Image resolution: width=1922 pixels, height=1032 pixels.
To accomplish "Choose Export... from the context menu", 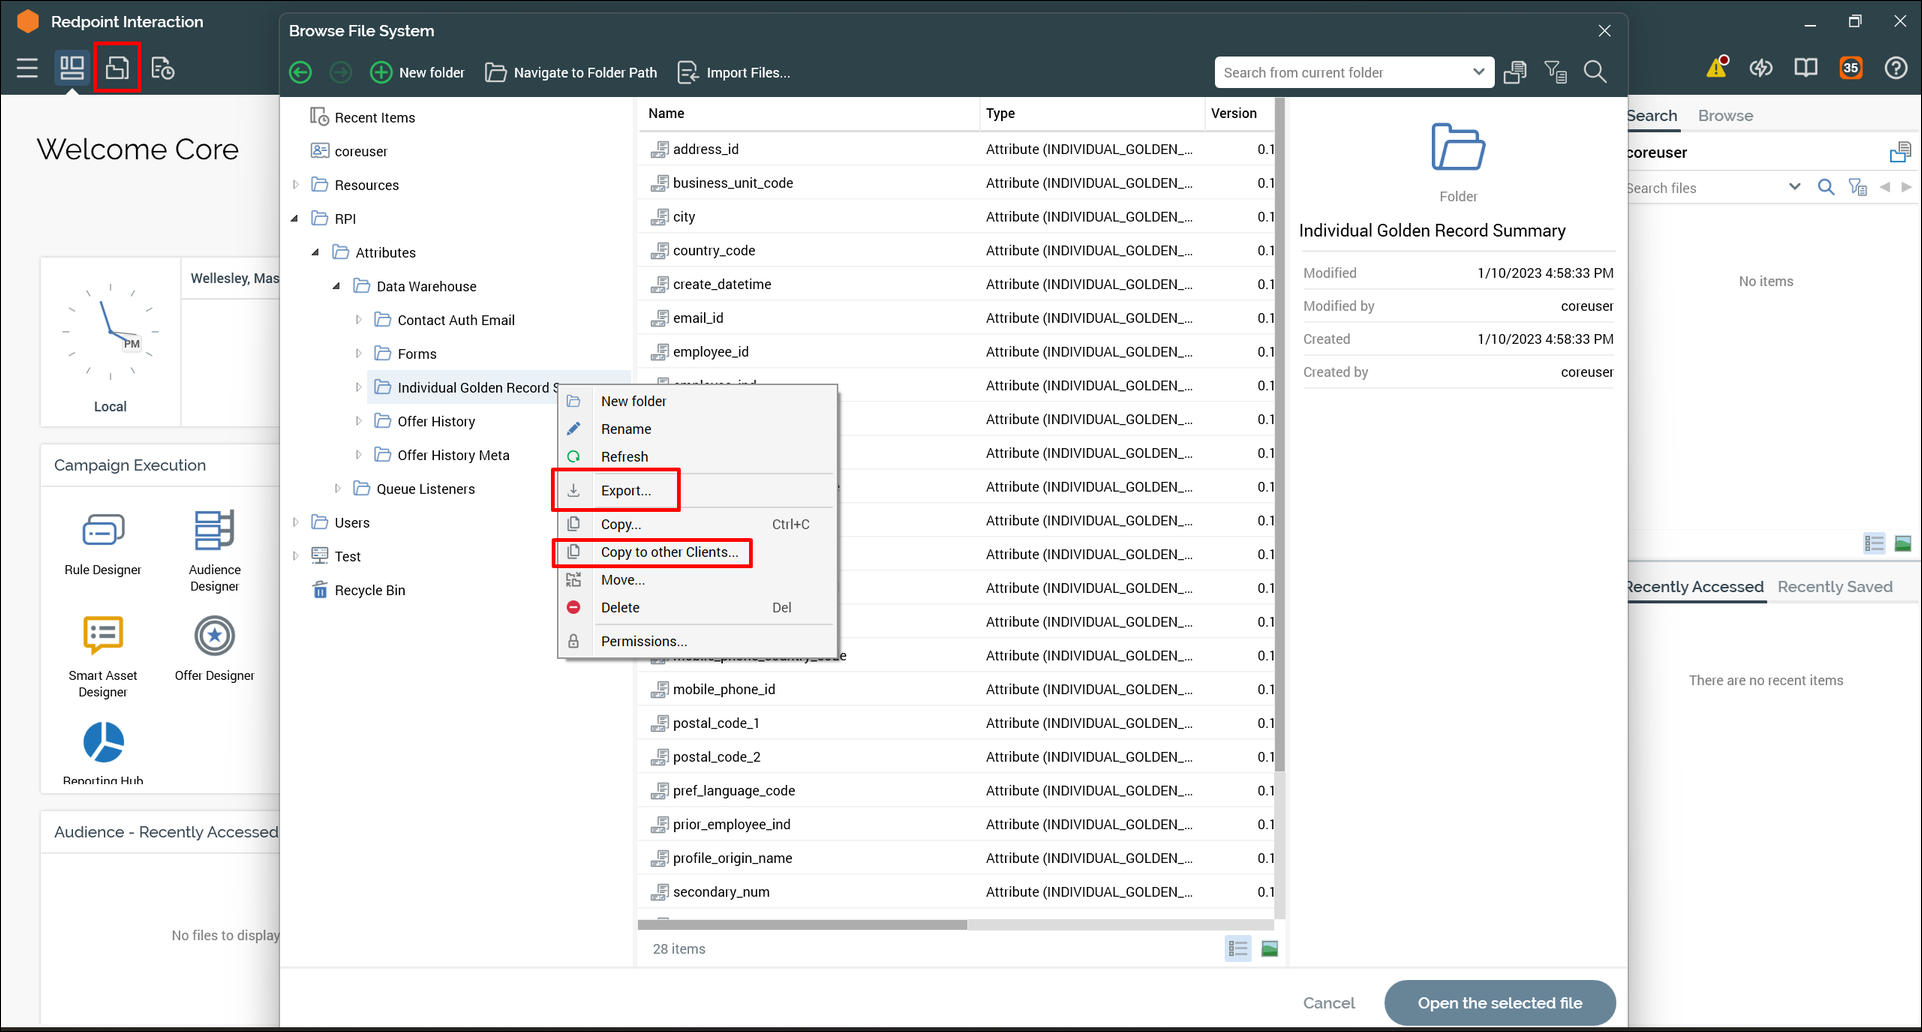I will point(625,491).
